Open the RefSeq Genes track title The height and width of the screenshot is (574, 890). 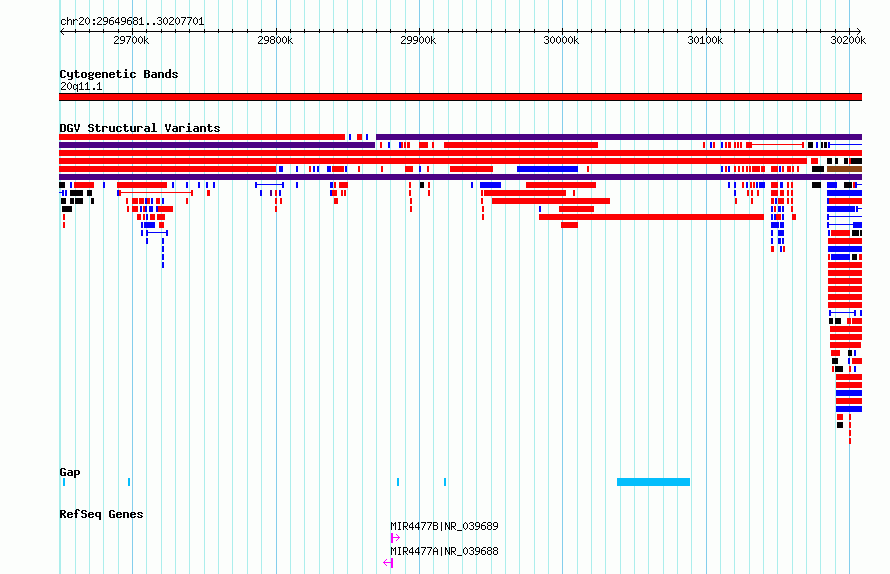pos(101,514)
